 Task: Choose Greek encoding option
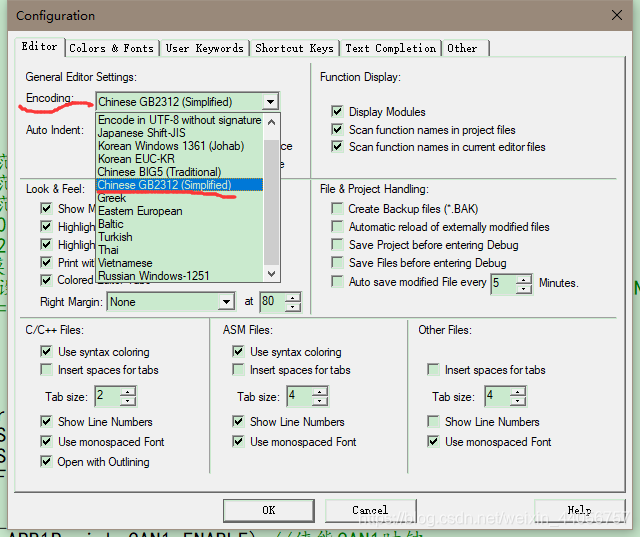tap(180, 198)
